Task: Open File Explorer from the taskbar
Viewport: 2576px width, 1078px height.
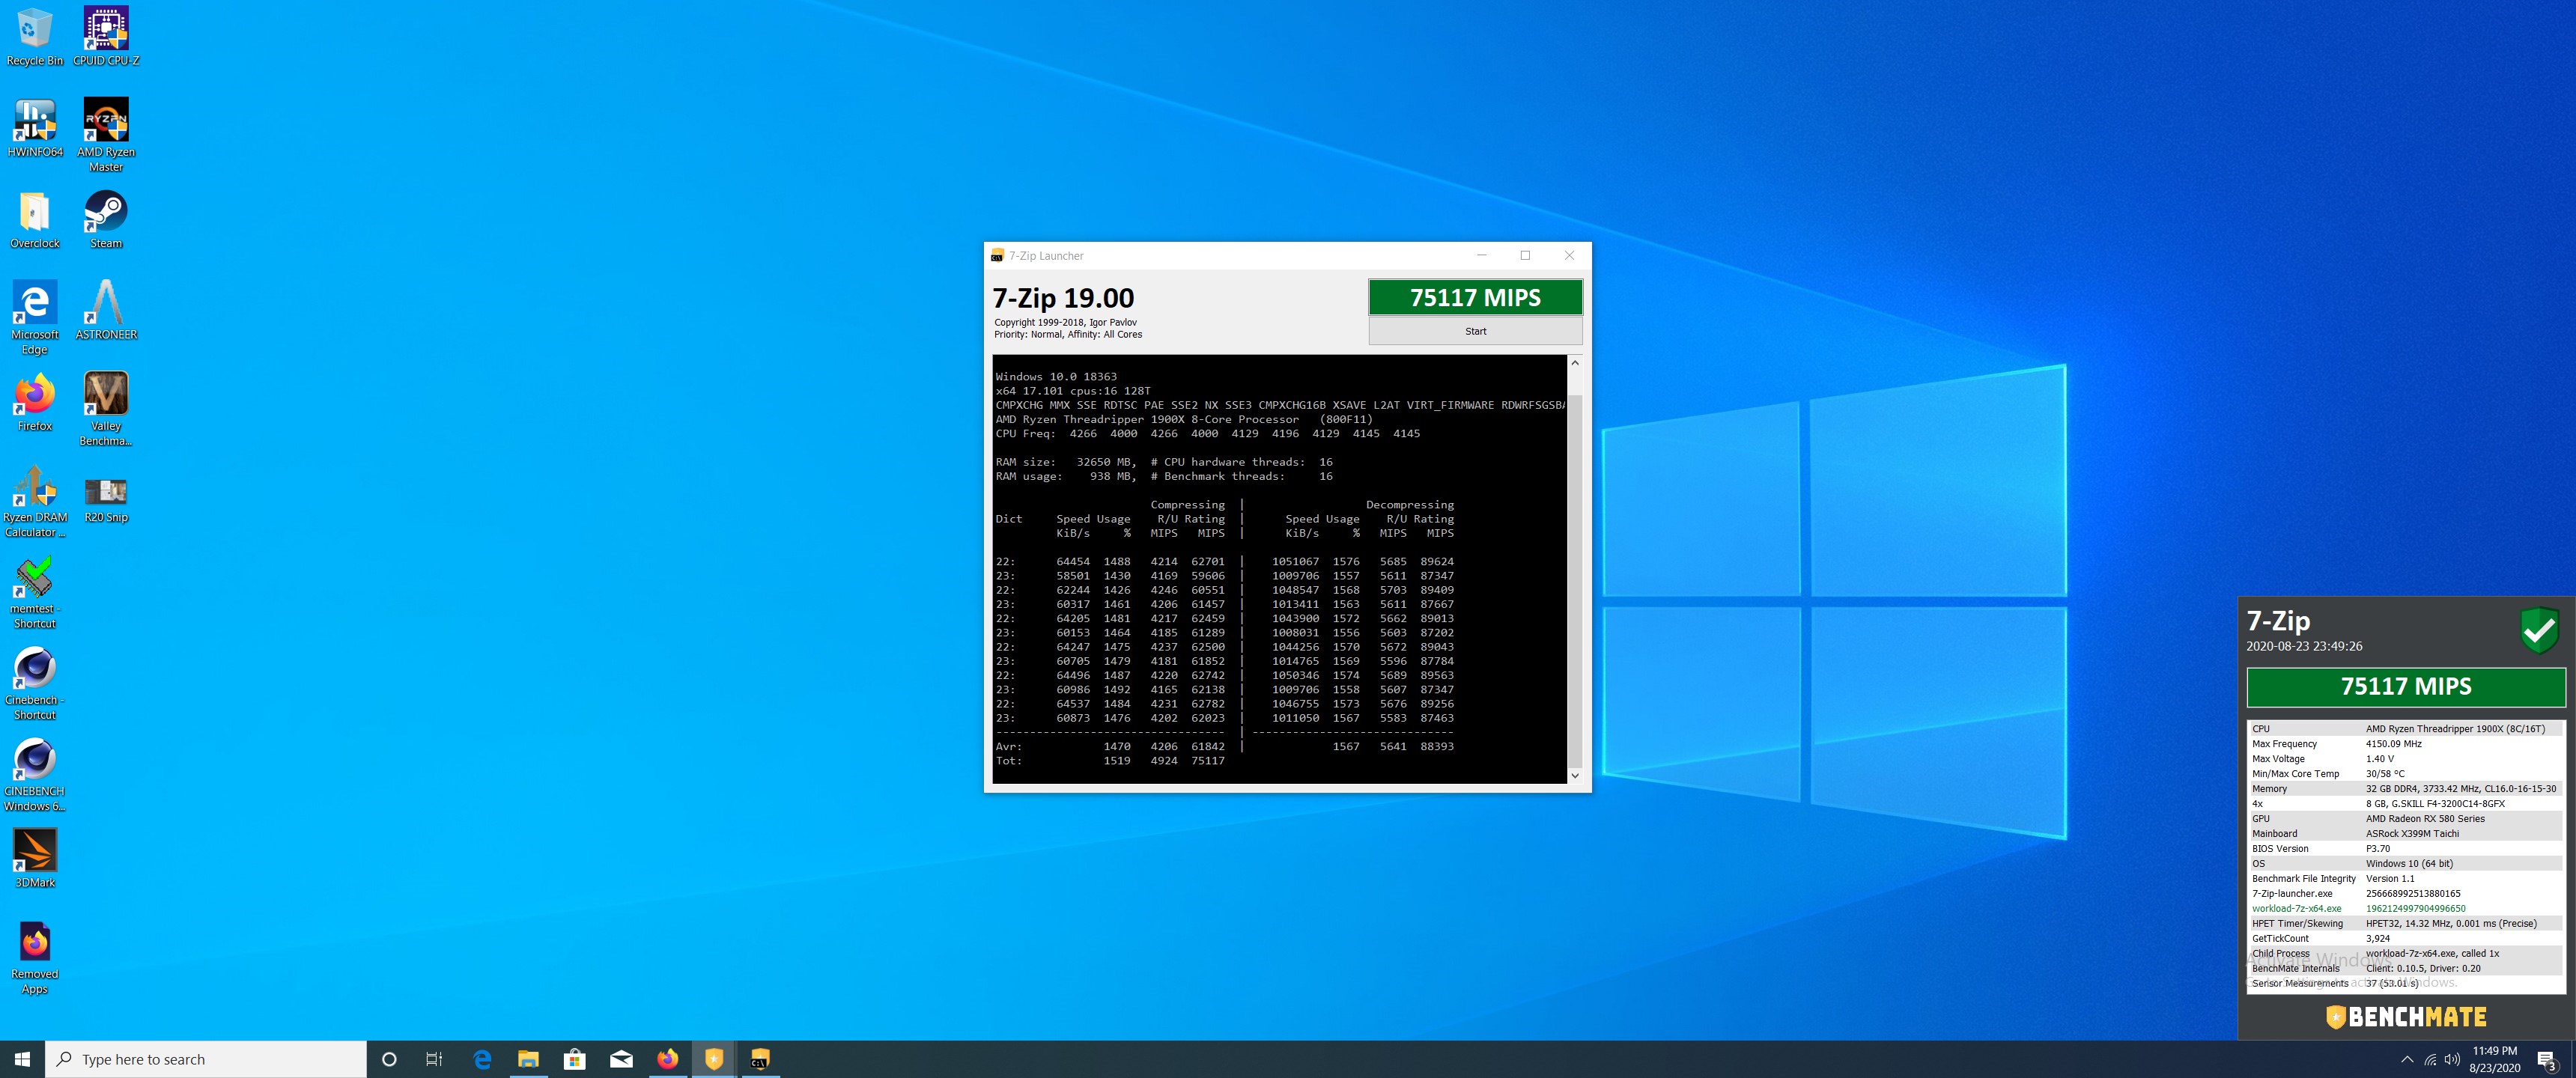Action: click(528, 1059)
